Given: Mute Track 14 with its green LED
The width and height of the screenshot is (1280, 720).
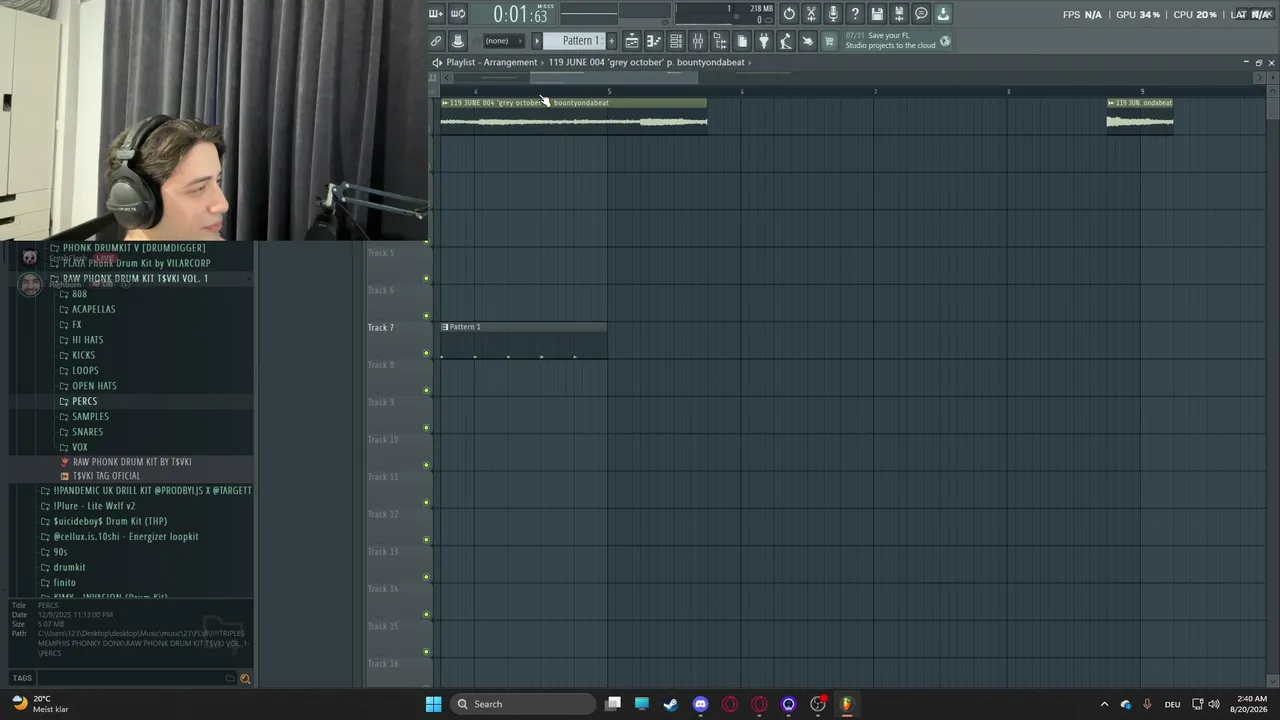Looking at the screenshot, I should 427,615.
